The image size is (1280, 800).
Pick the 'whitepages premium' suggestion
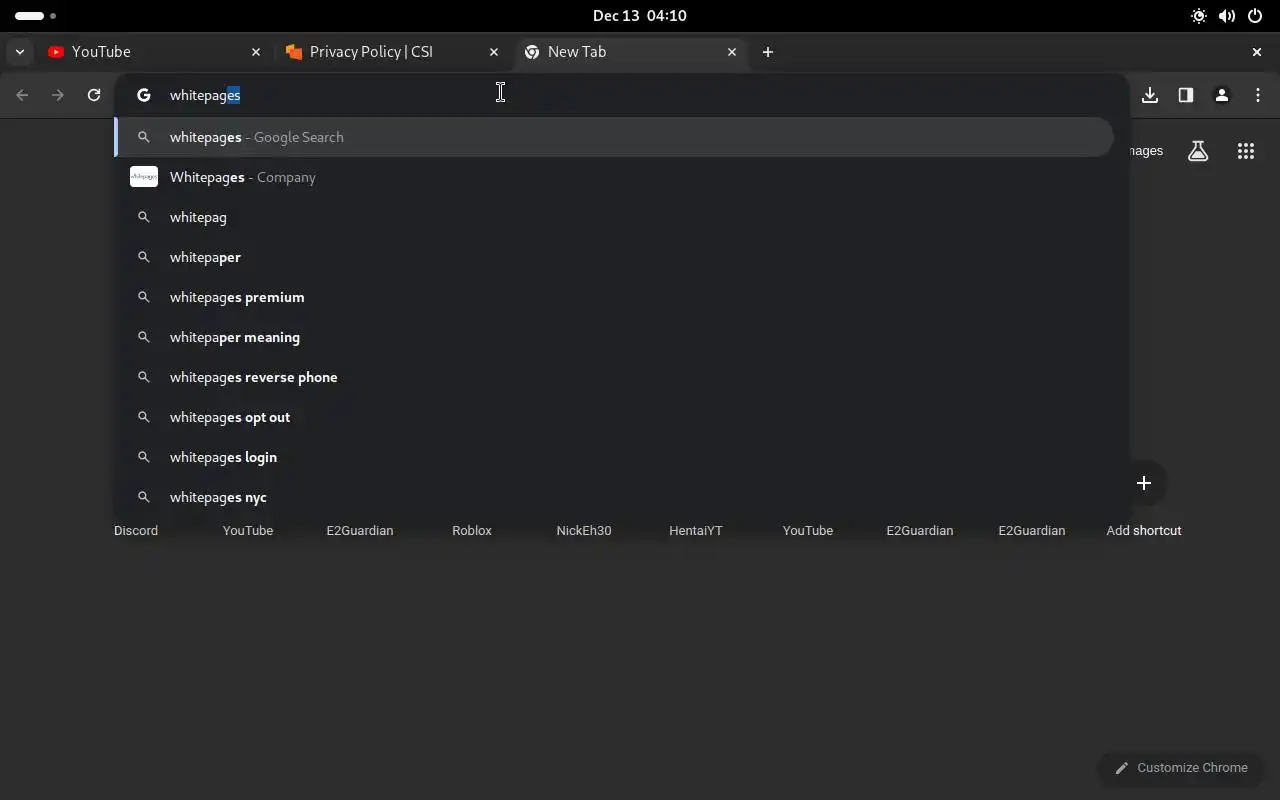(614, 297)
